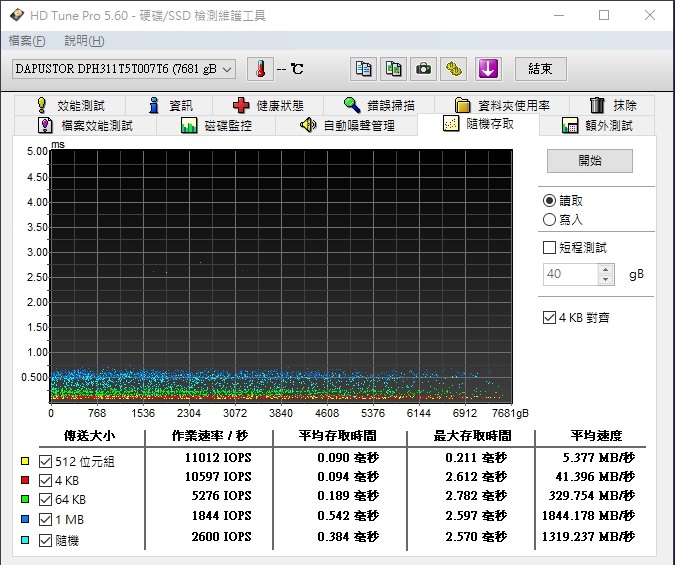Click the 41.396 MB/秒 speed value
The width and height of the screenshot is (675, 565).
[595, 477]
